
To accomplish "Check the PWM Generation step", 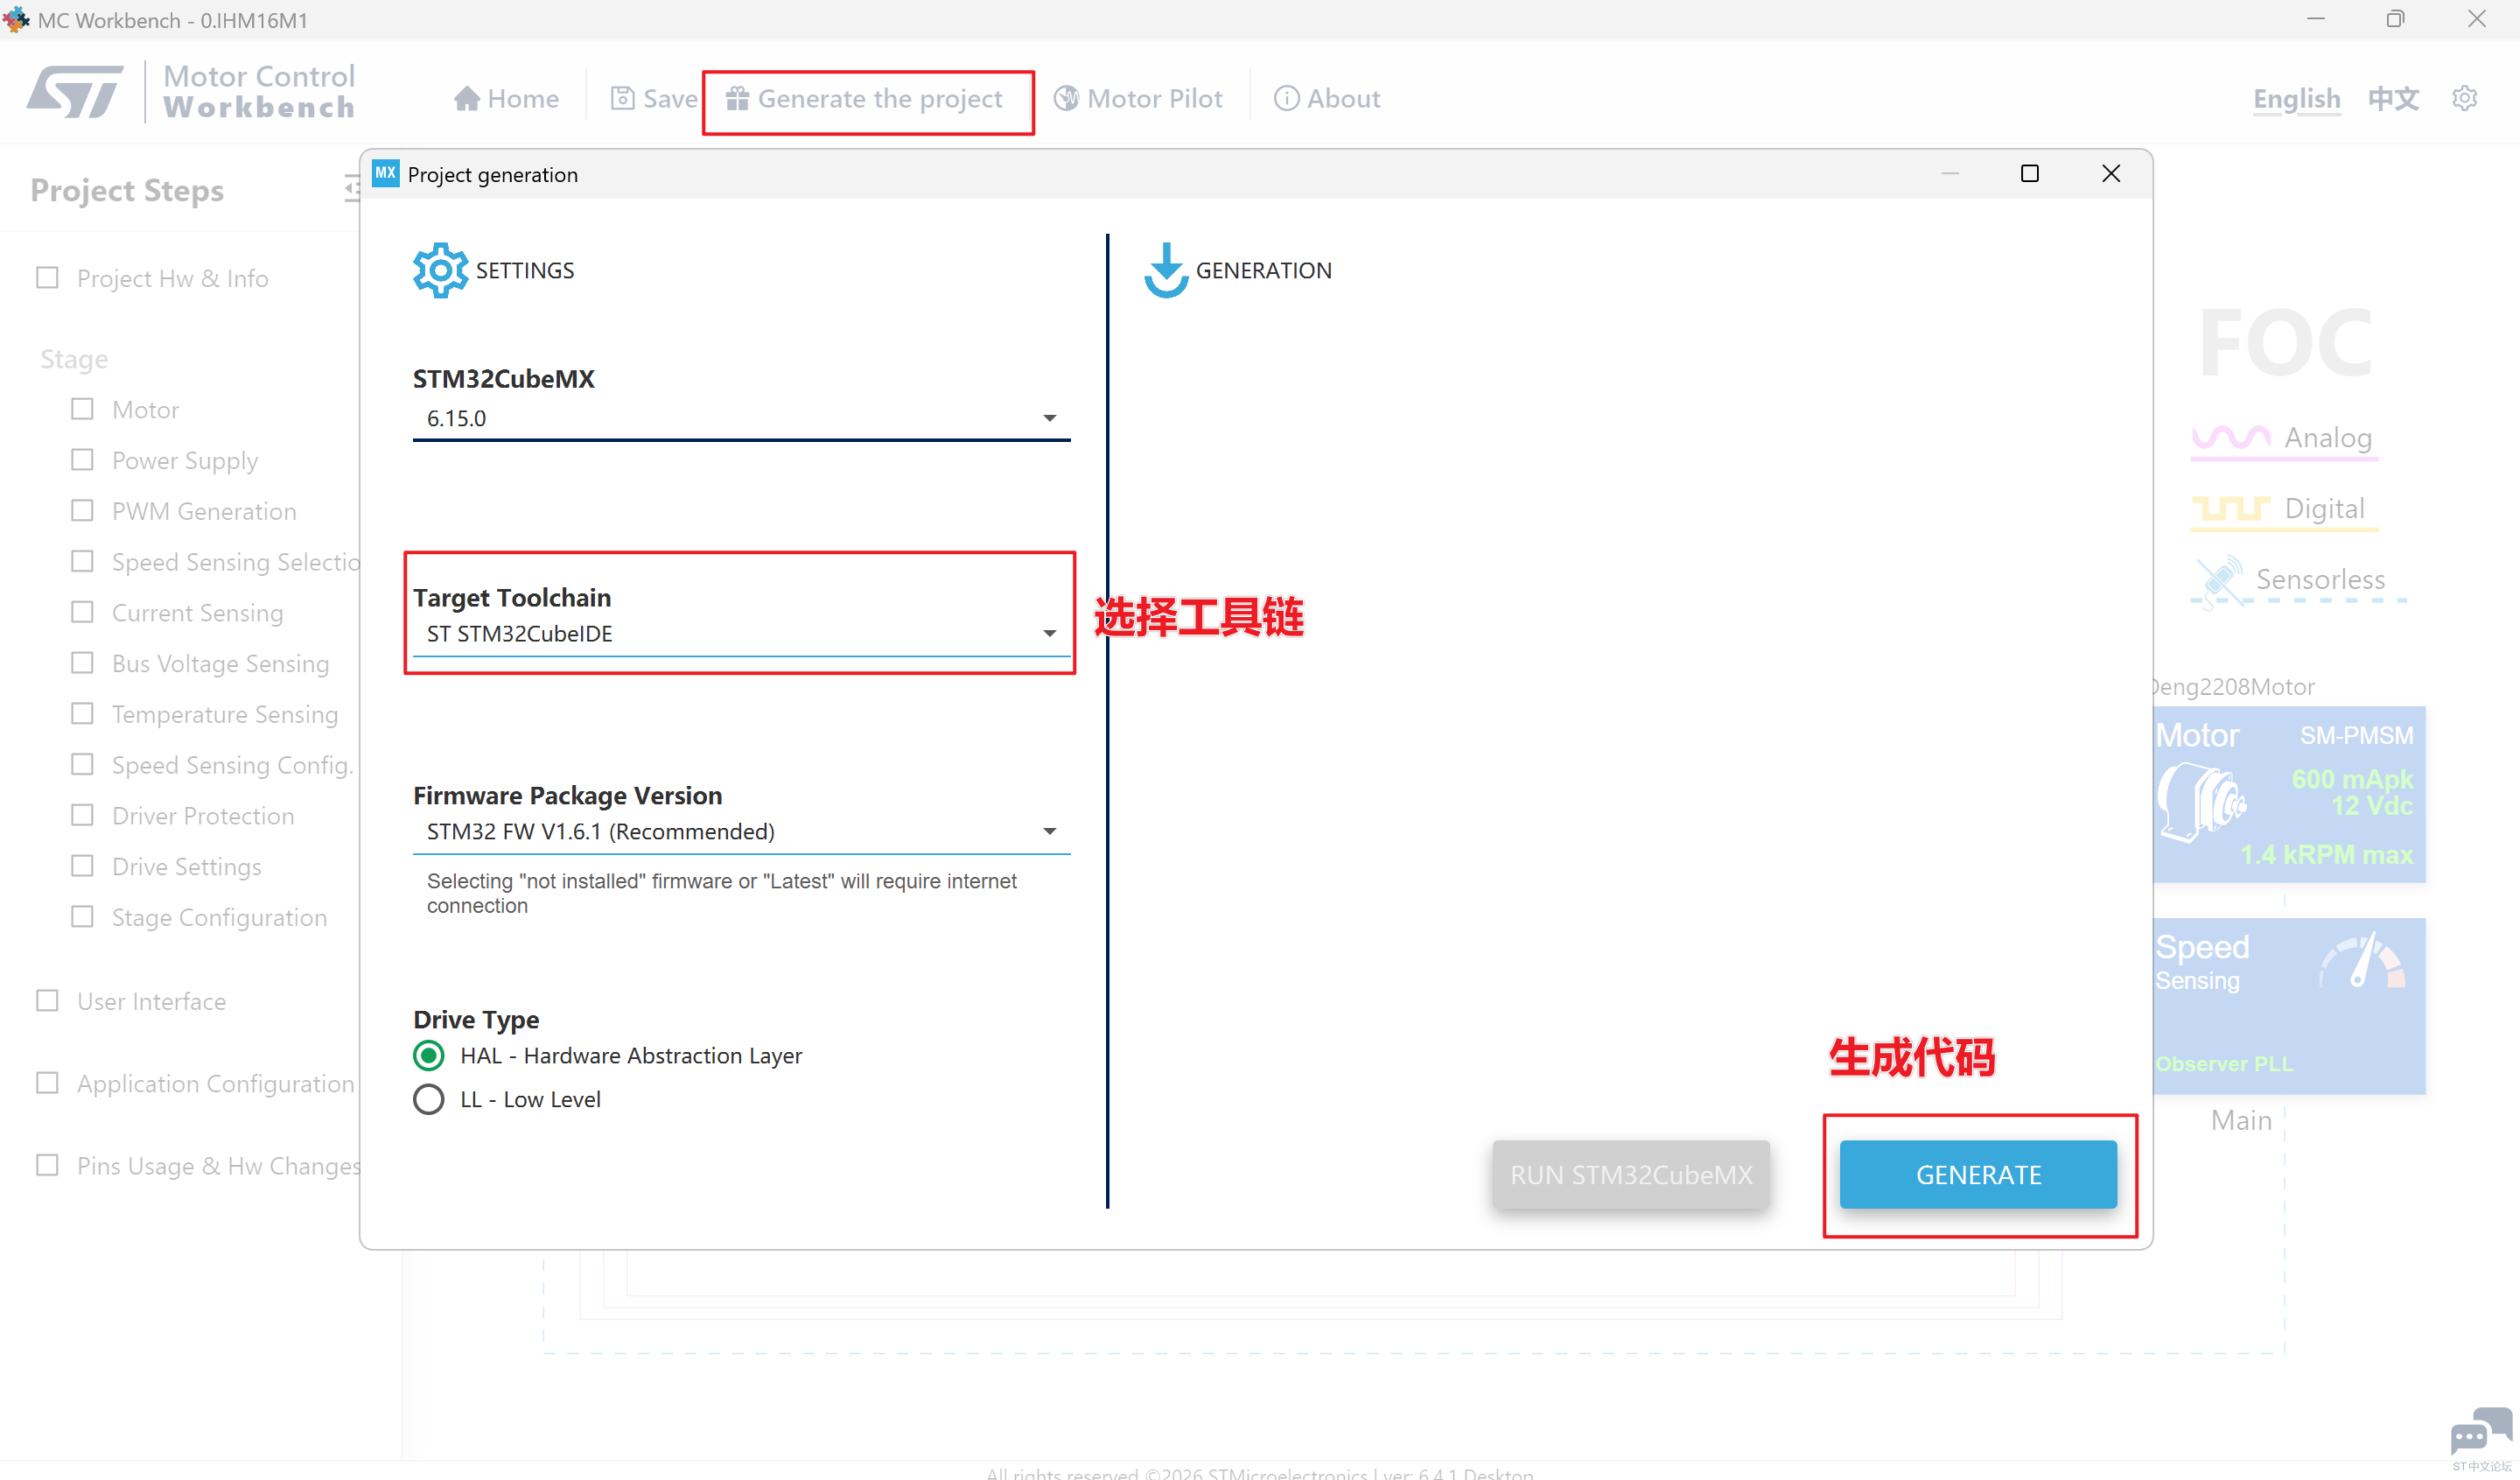I will pos(82,510).
